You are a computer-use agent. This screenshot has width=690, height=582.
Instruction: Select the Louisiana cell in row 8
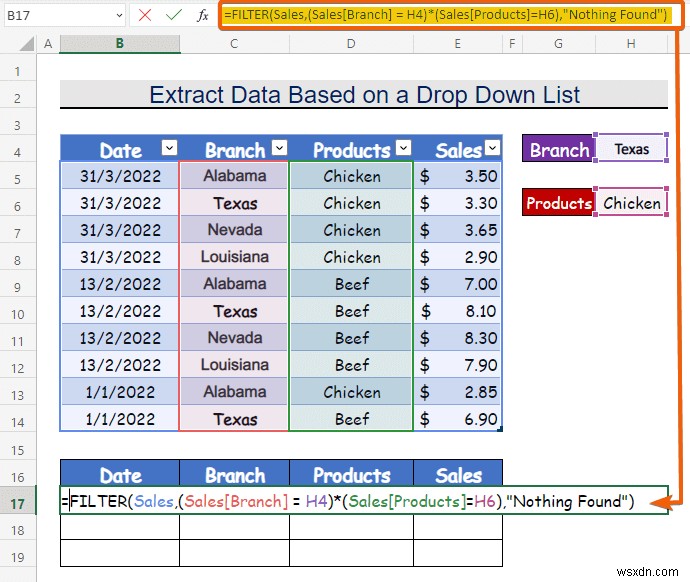click(234, 257)
